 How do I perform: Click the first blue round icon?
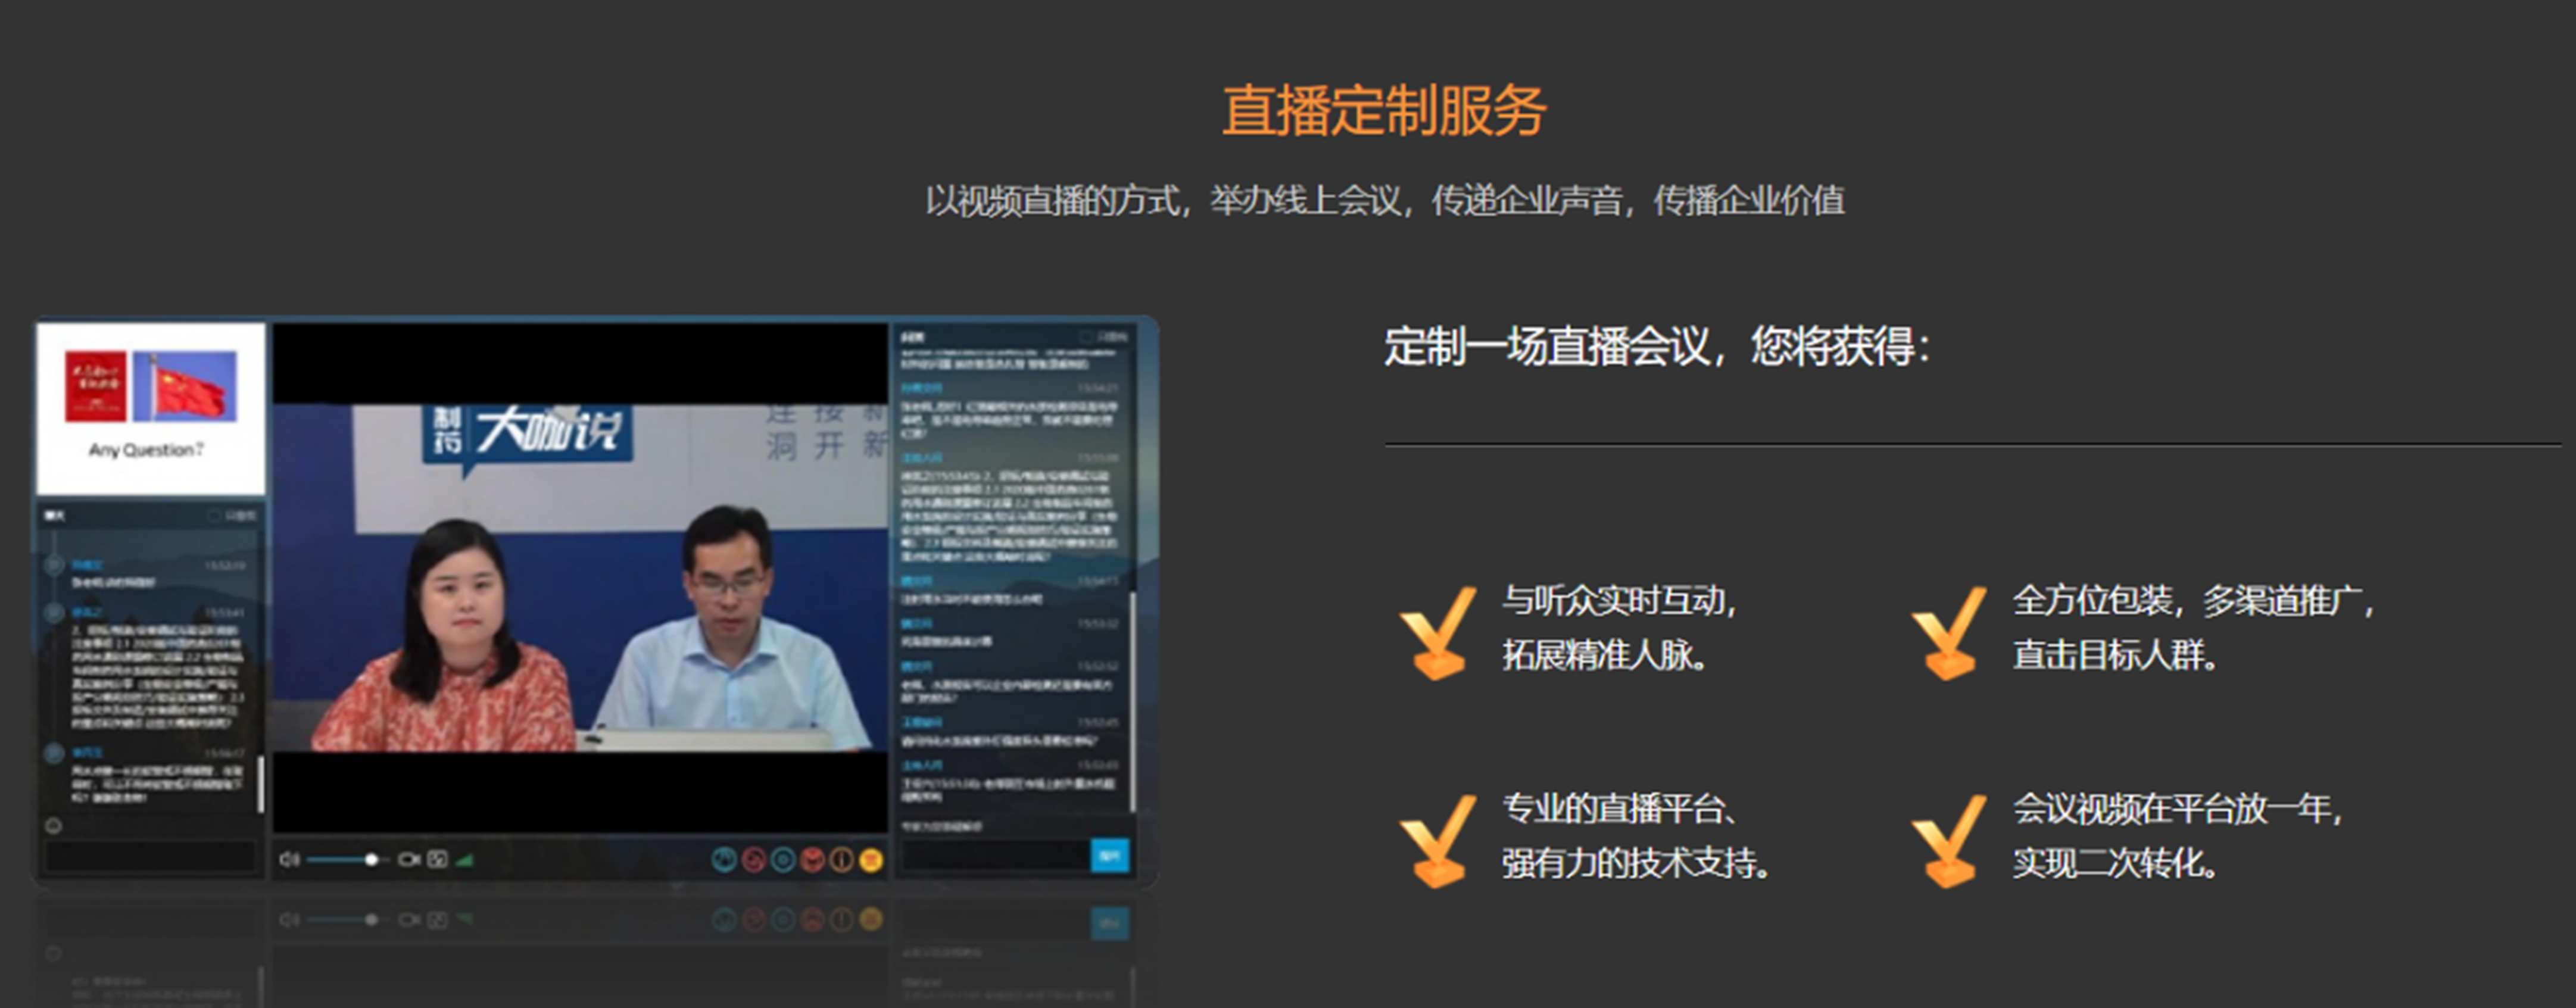point(724,859)
